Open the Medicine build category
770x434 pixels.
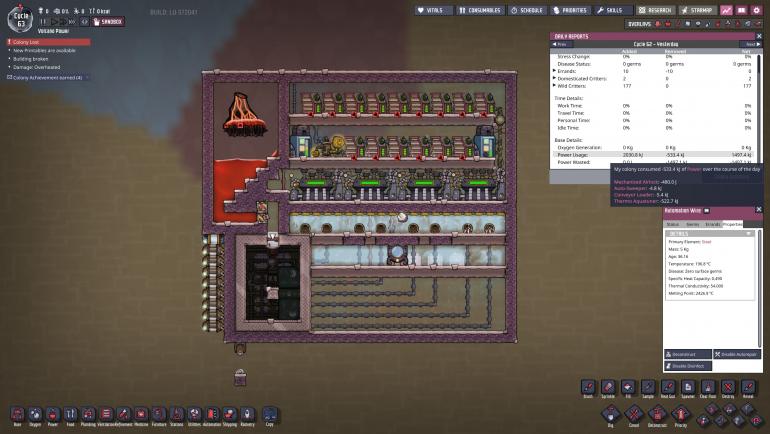tap(141, 414)
